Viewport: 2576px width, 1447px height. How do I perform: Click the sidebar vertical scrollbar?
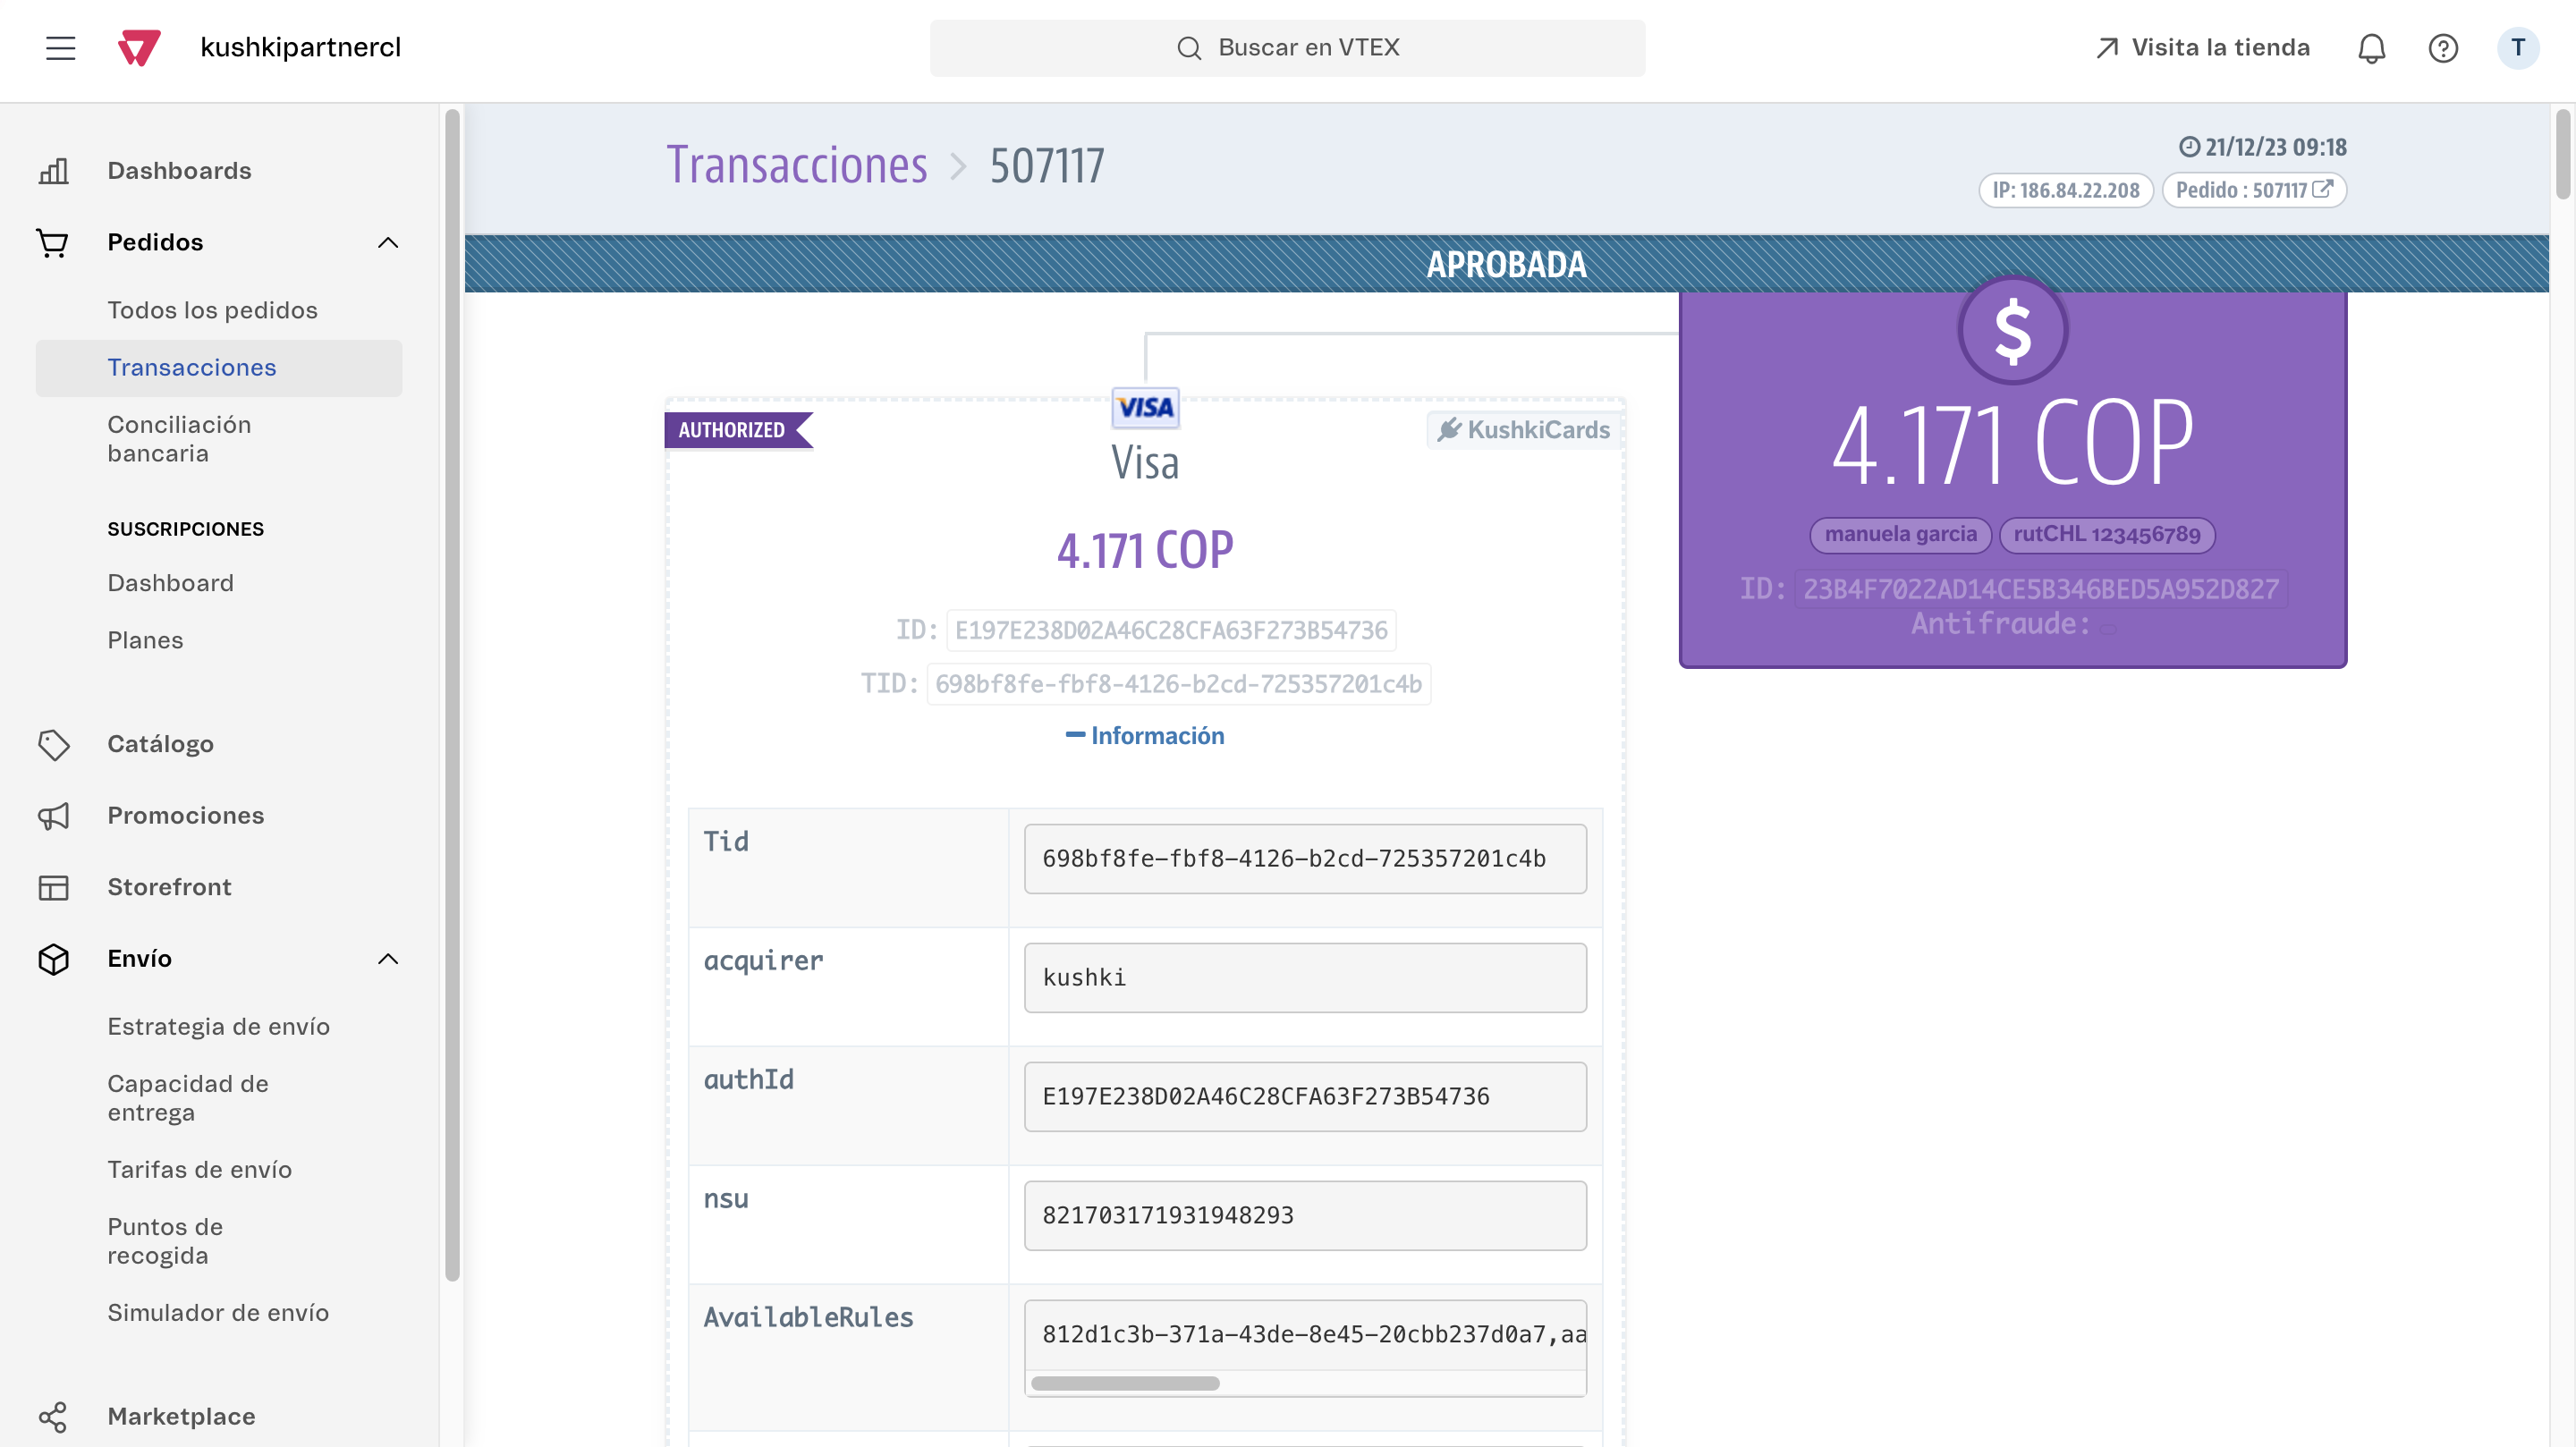tap(452, 694)
